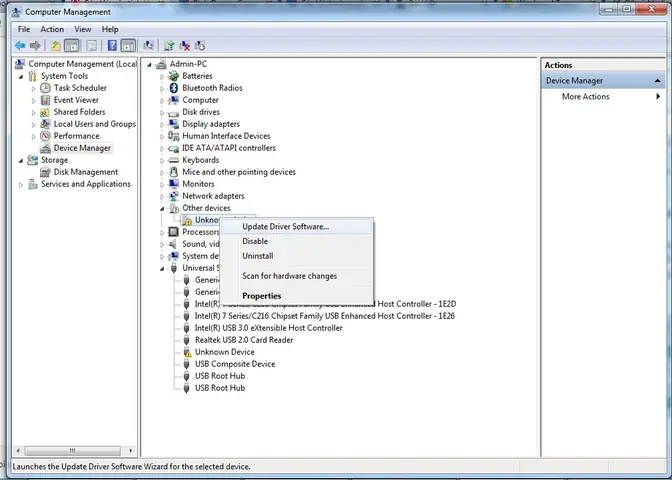Expand the Task Scheduler node
The image size is (672, 480).
tap(33, 88)
